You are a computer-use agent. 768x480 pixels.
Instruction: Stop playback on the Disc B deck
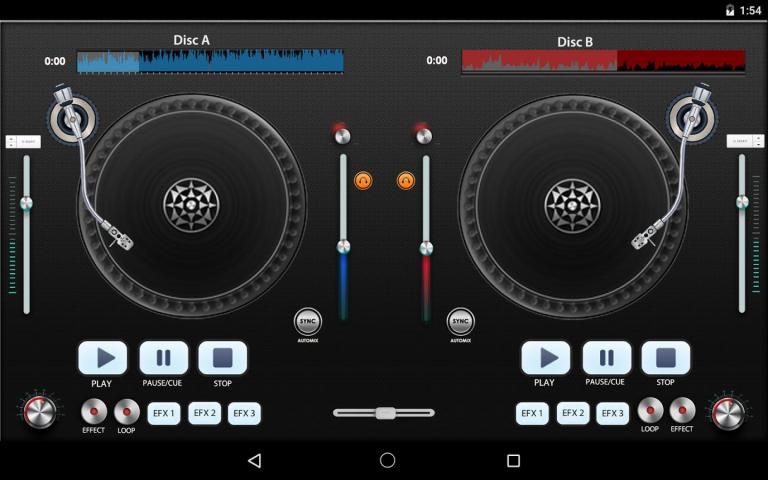(x=665, y=358)
